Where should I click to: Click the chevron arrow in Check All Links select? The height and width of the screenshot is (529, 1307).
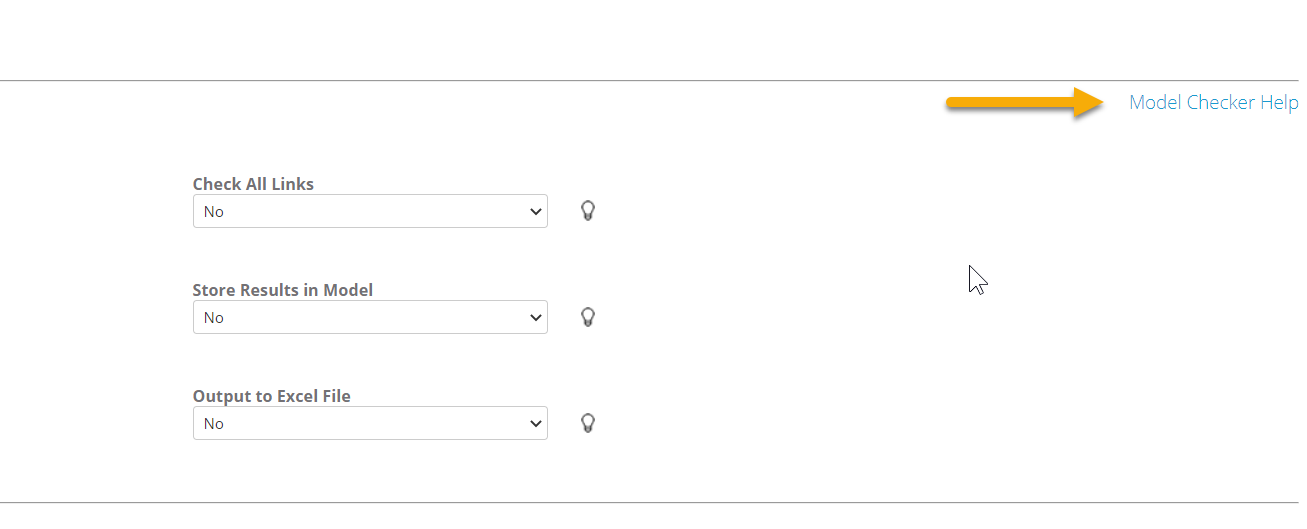[535, 211]
